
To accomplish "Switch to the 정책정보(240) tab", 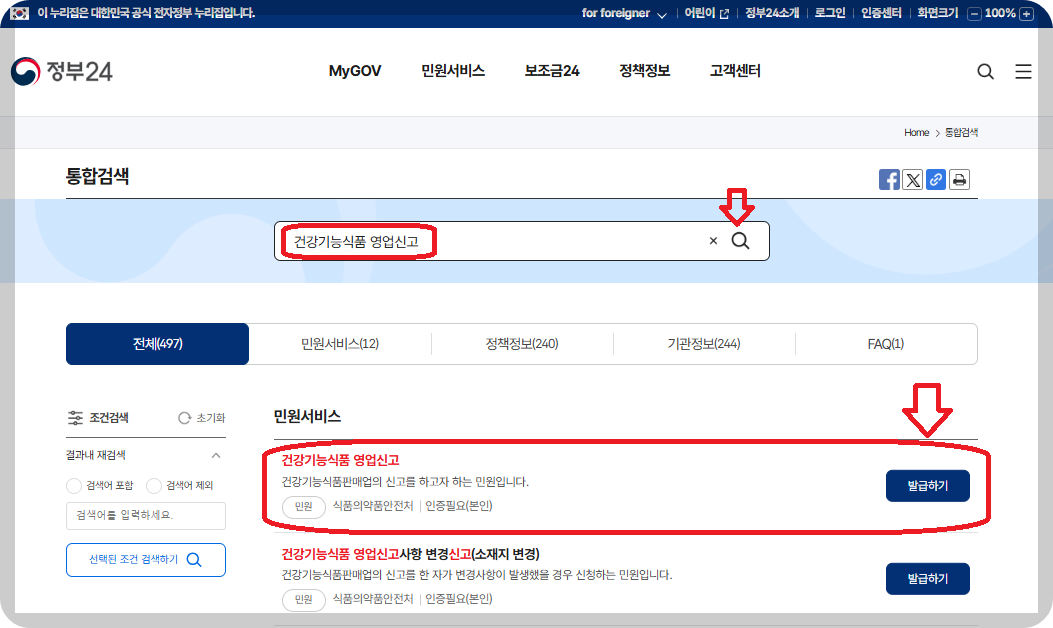I will [x=522, y=344].
